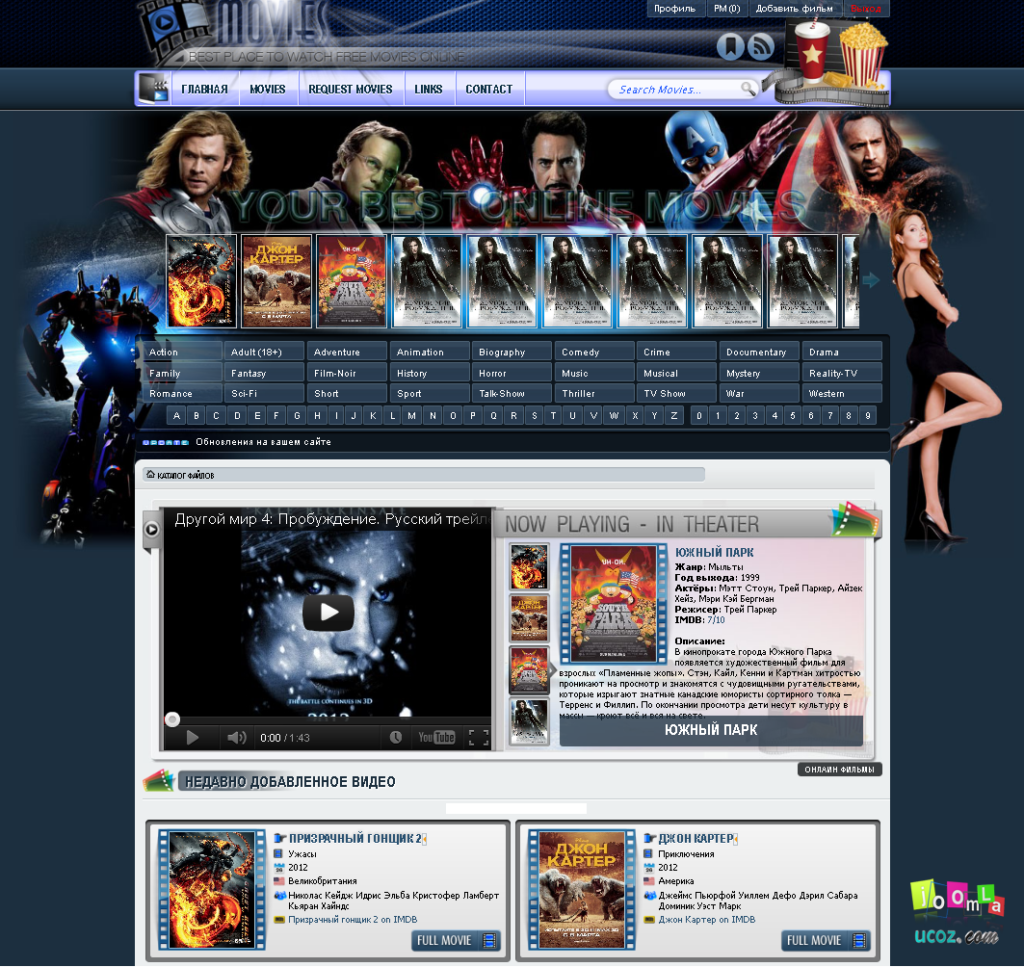Filter movies by letter M

click(x=412, y=415)
